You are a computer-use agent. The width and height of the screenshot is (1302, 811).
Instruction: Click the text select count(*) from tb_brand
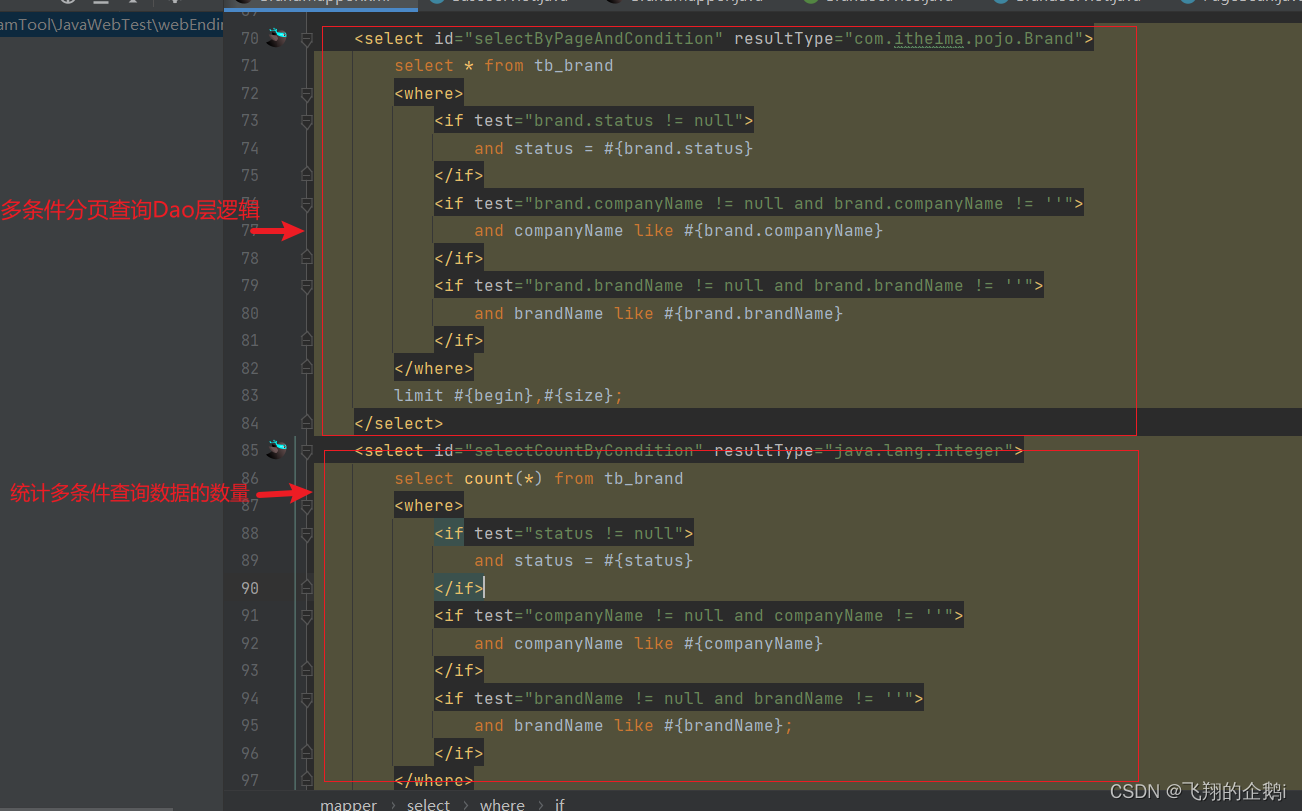539,478
